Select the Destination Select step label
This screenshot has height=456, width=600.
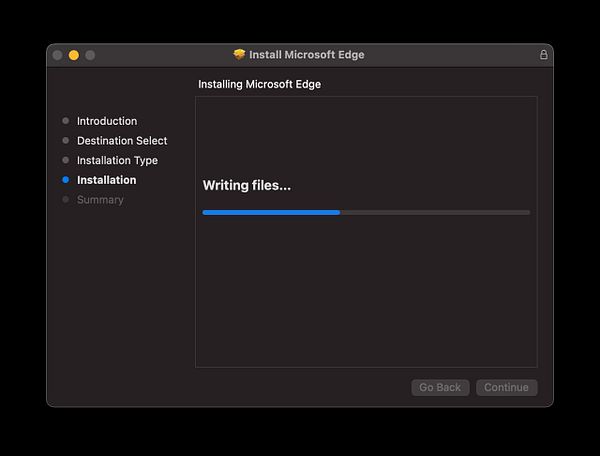(x=122, y=141)
